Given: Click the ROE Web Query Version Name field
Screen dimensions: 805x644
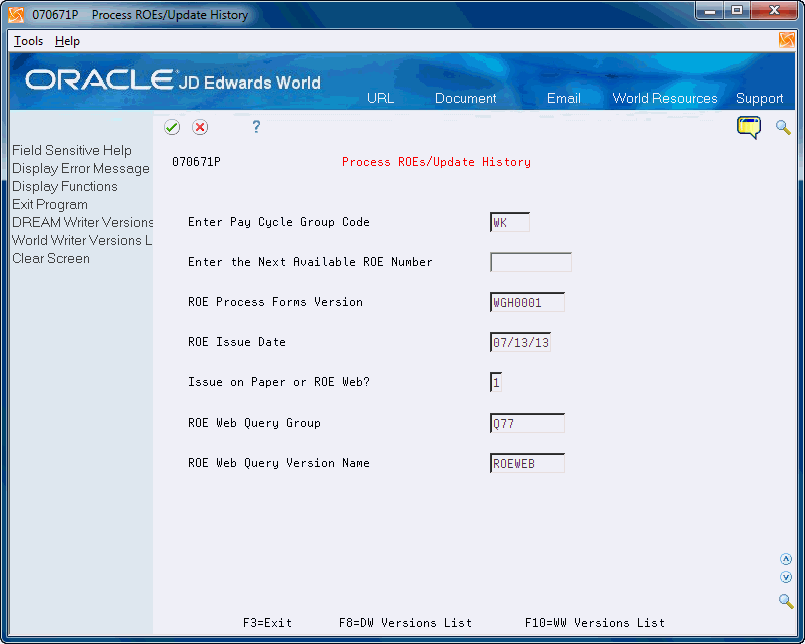Looking at the screenshot, I should (527, 464).
